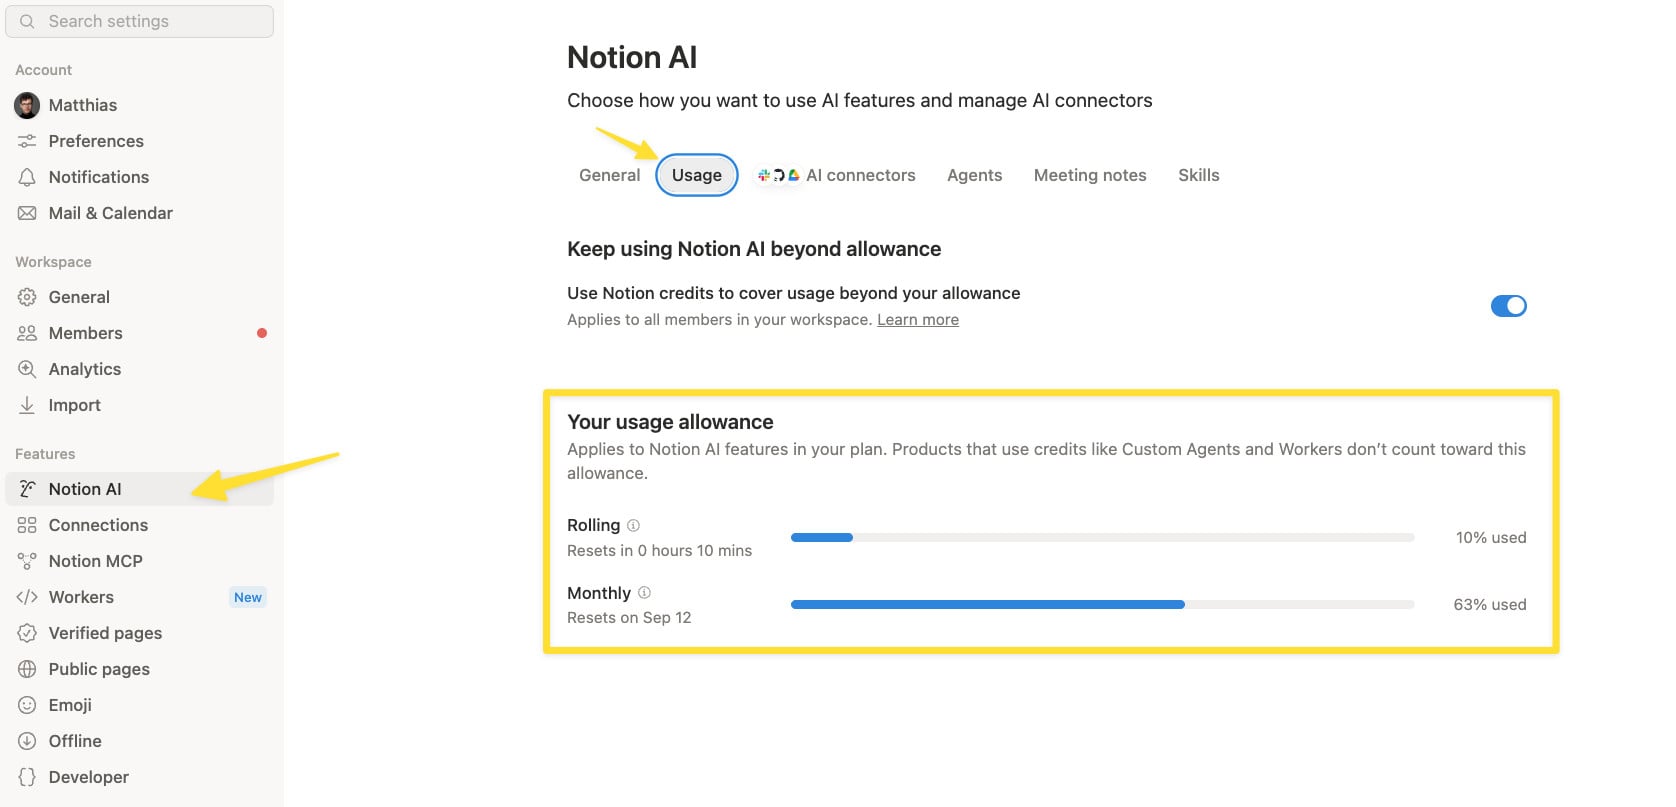The width and height of the screenshot is (1676, 807).
Task: Click 'Your usage allowance' heading
Action: (670, 422)
